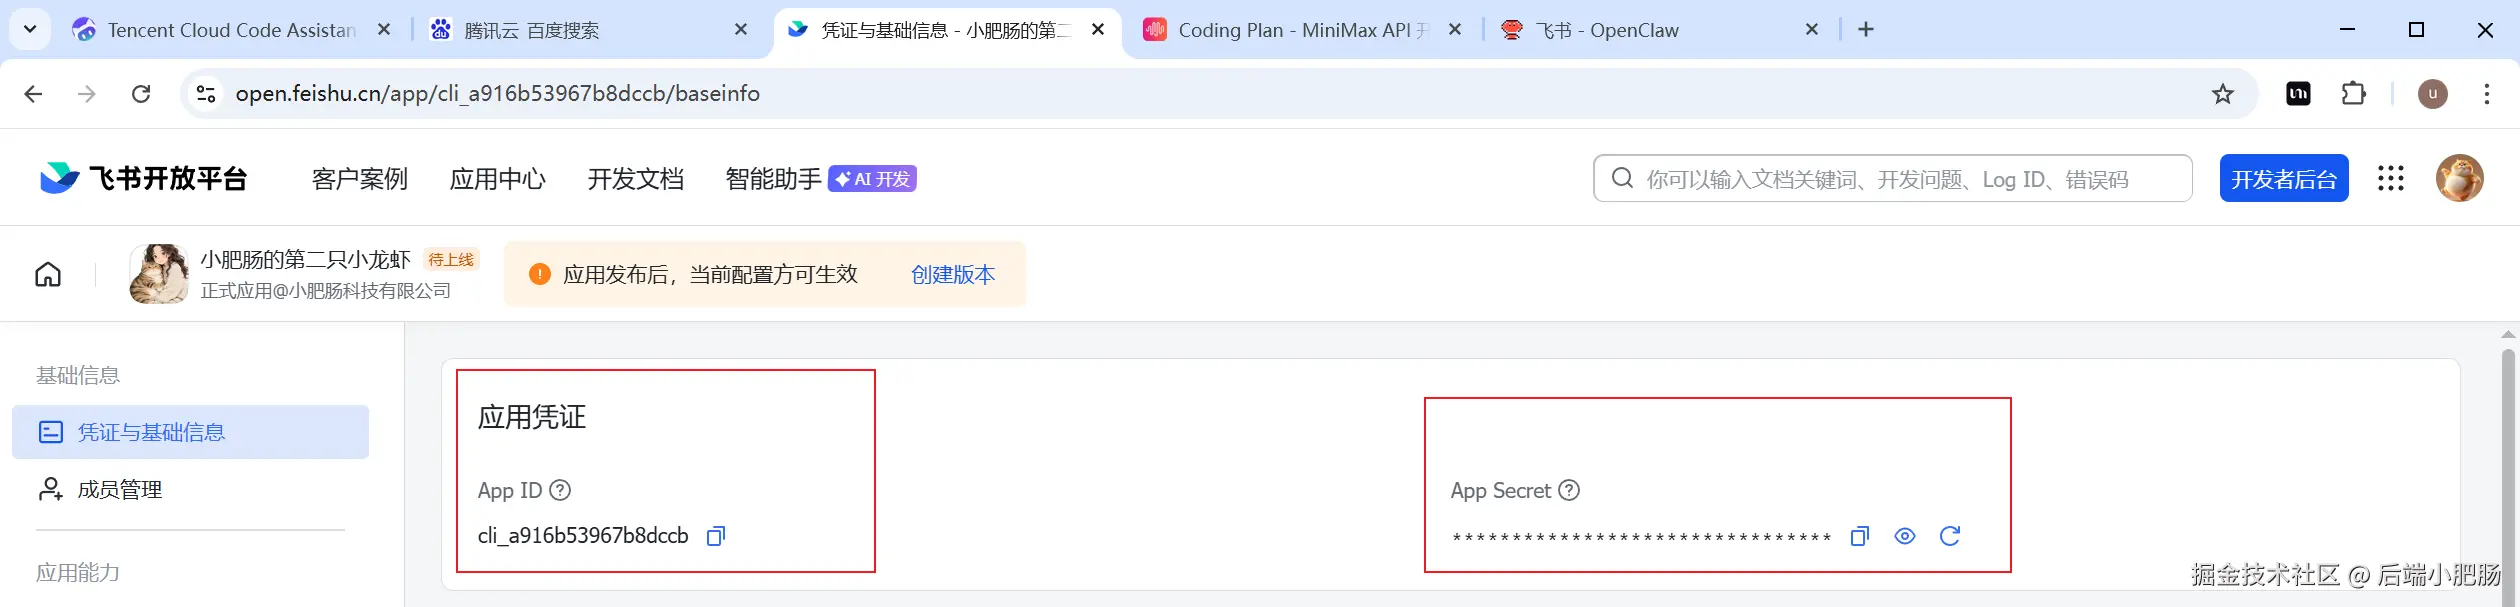Close the Tencent Cloud Code Assistant tab
The height and width of the screenshot is (607, 2520).
point(384,30)
